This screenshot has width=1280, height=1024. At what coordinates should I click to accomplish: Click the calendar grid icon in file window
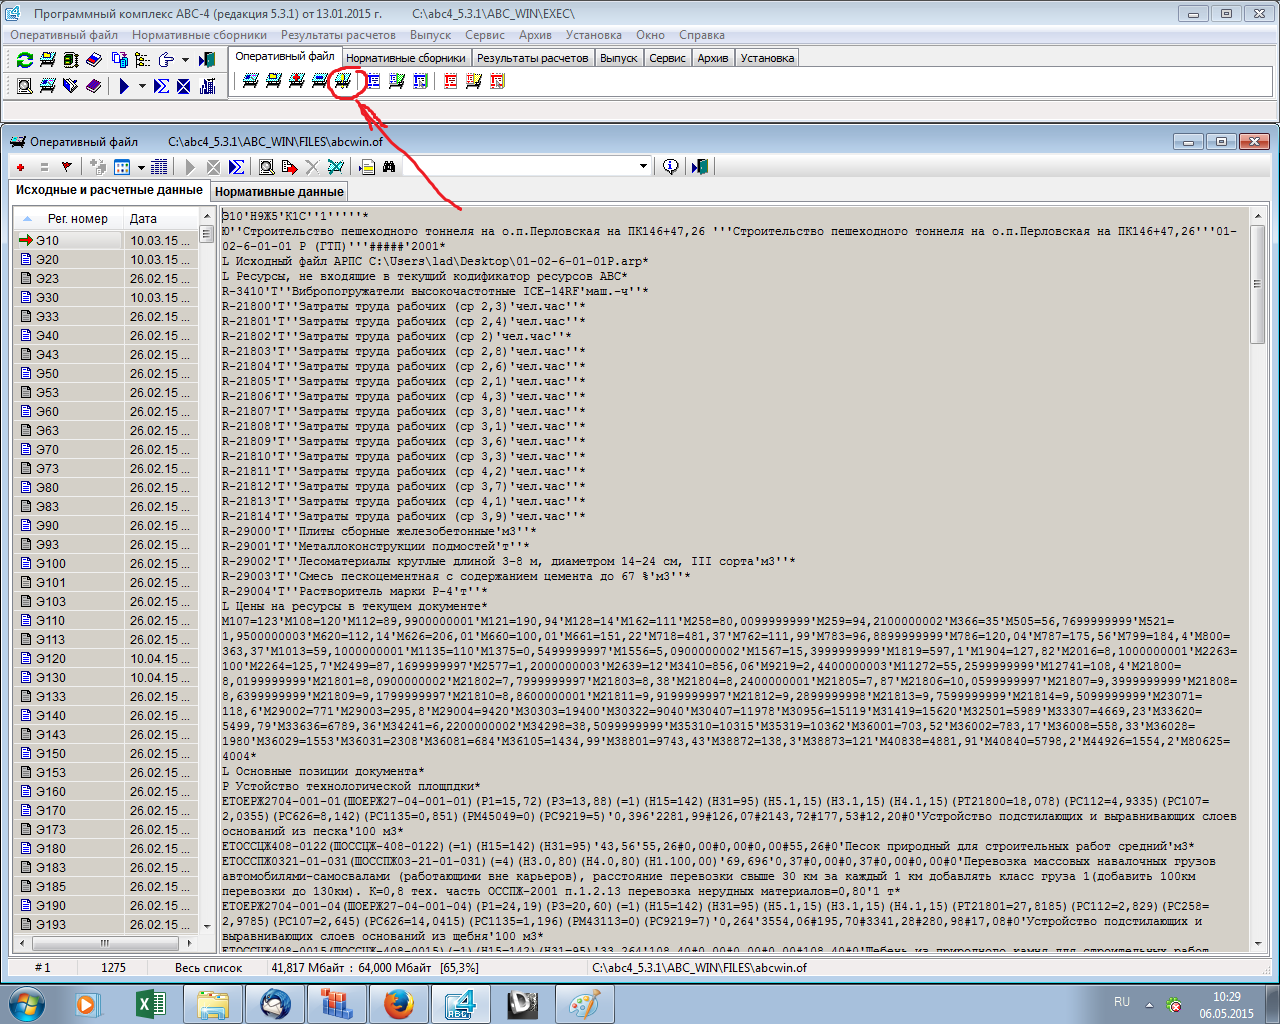tap(122, 167)
